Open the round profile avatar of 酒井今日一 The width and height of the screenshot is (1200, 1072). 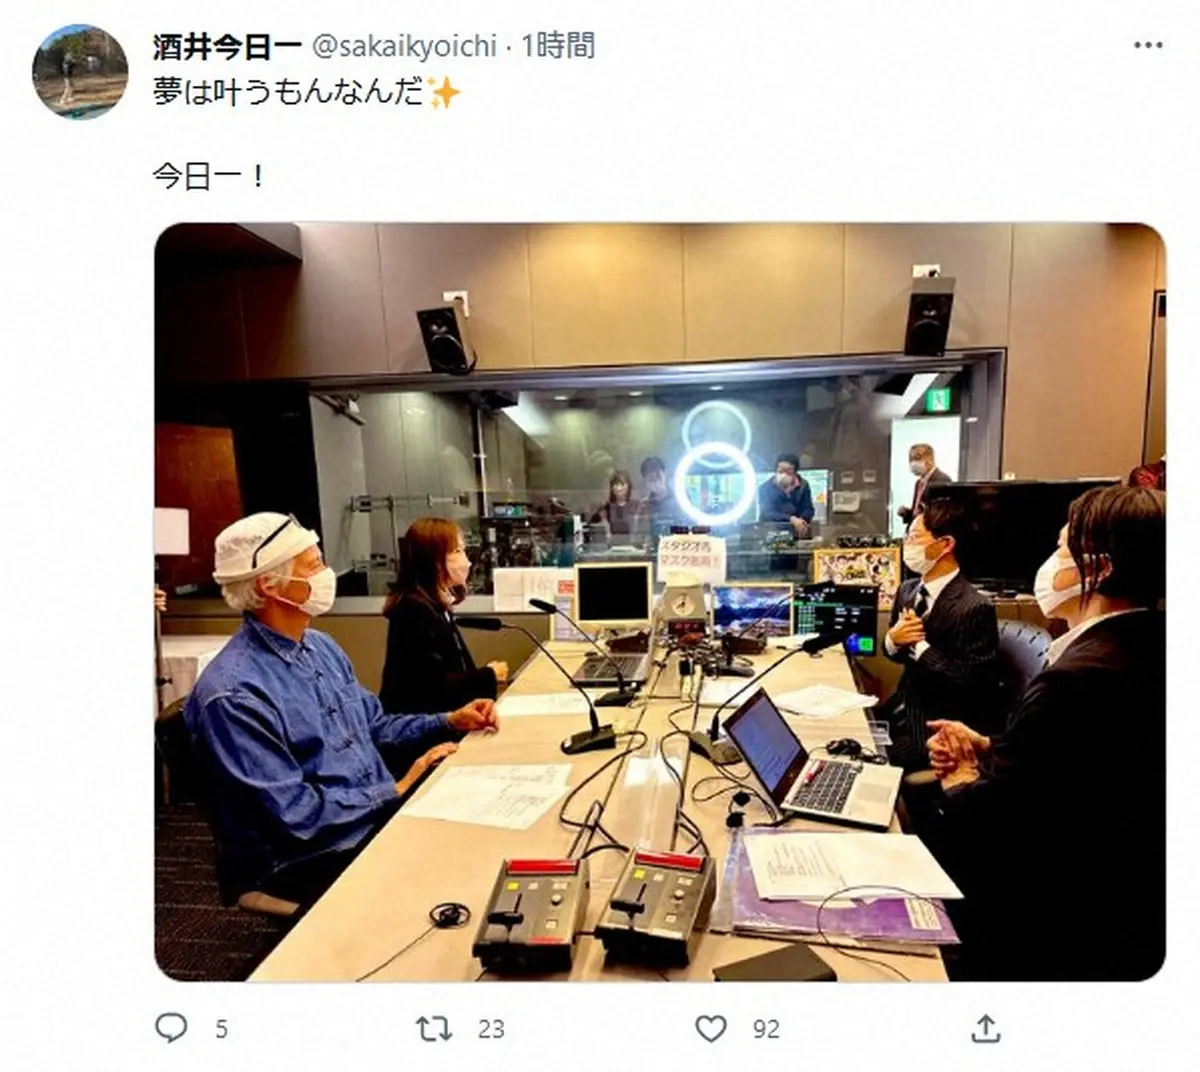80,72
